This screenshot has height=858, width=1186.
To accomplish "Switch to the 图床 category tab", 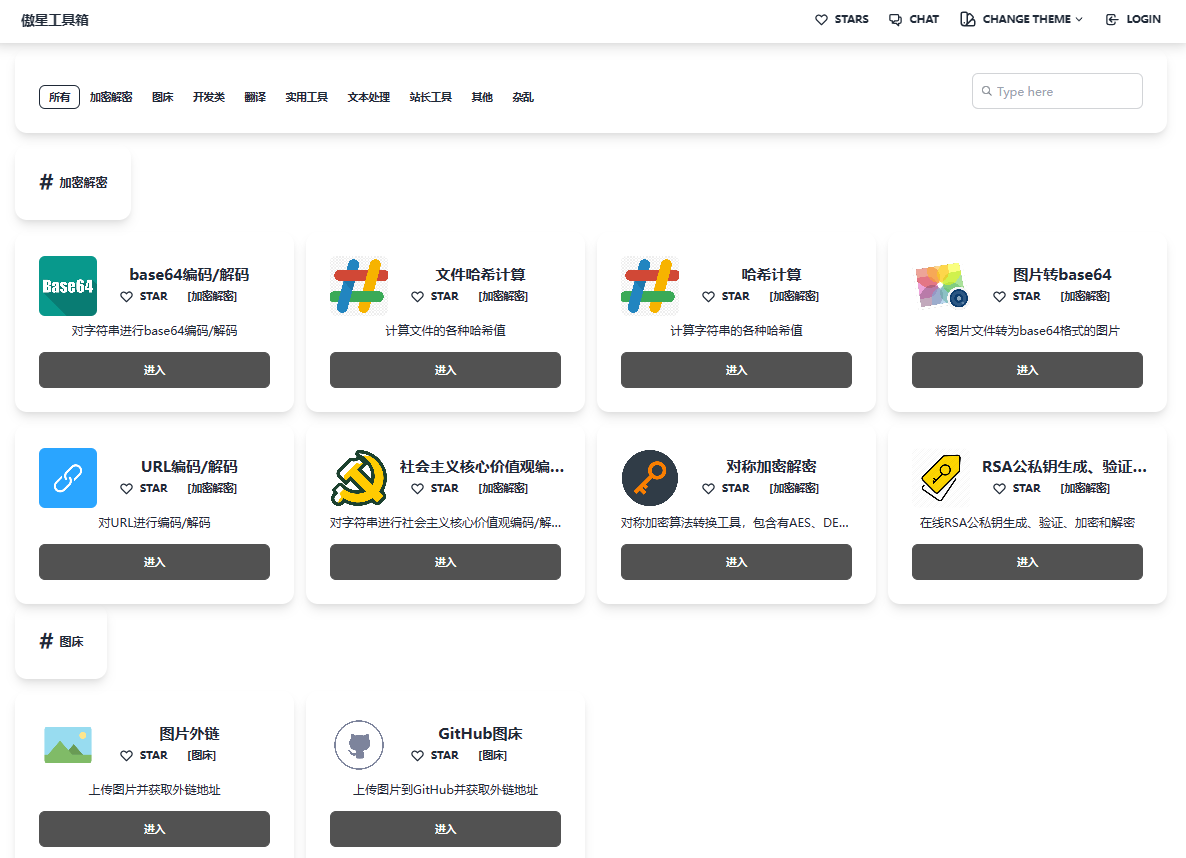I will 162,97.
